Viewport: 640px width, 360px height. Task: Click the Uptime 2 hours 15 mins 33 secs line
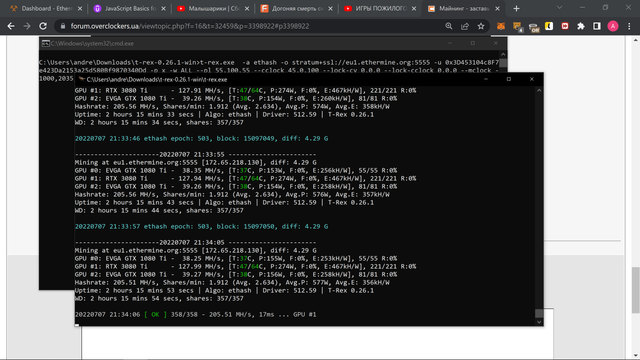coord(224,114)
